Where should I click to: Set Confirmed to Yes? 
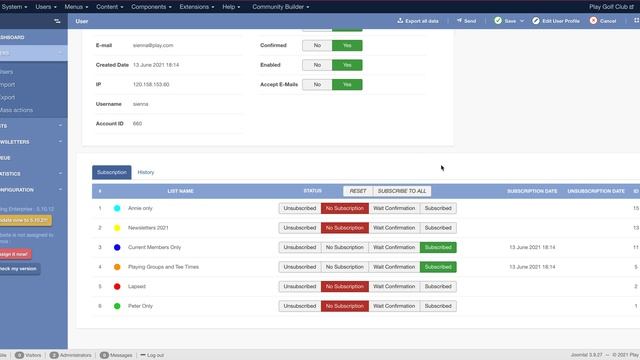(x=347, y=45)
